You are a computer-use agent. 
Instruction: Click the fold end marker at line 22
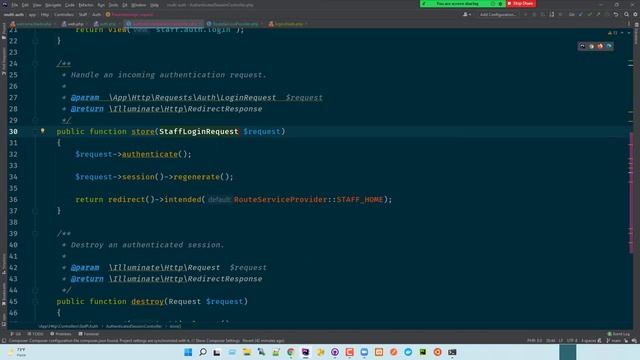(x=36, y=41)
